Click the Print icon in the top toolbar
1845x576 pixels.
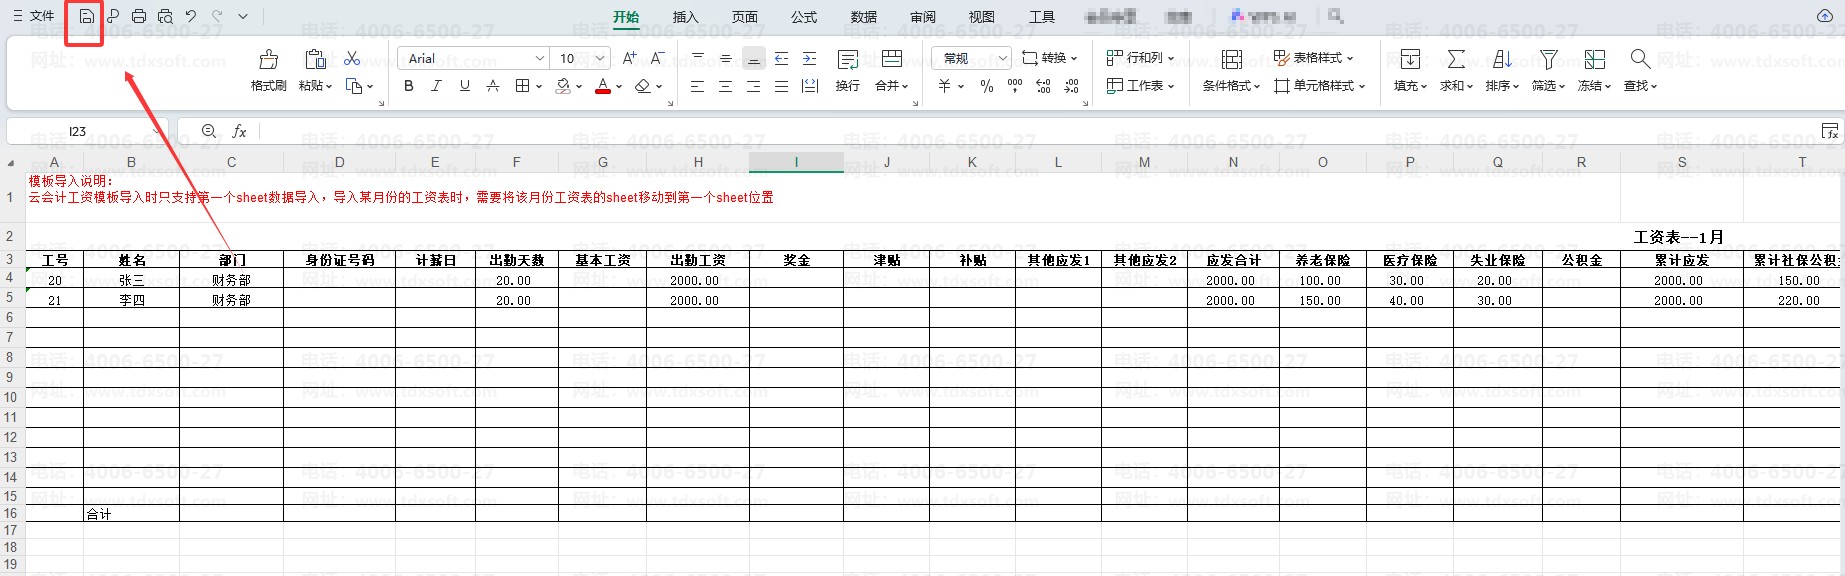coord(139,17)
